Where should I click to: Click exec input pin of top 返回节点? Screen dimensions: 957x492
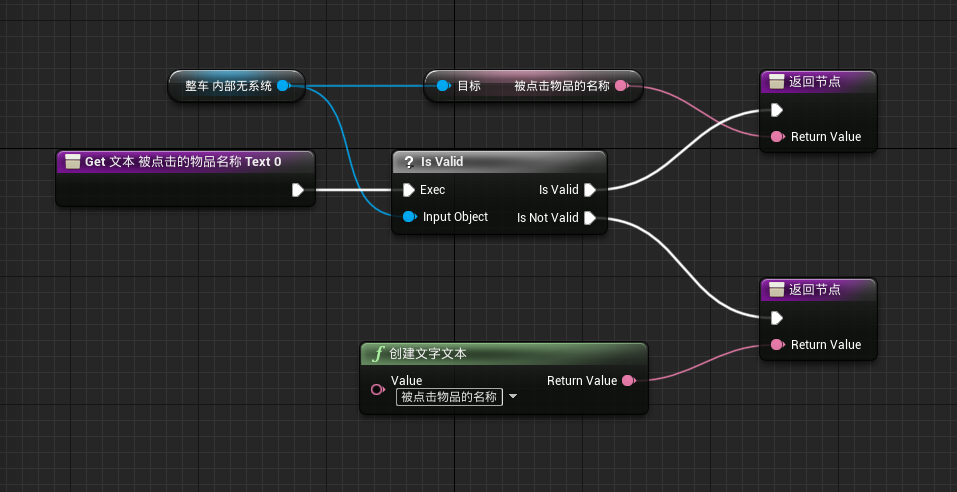tap(777, 110)
